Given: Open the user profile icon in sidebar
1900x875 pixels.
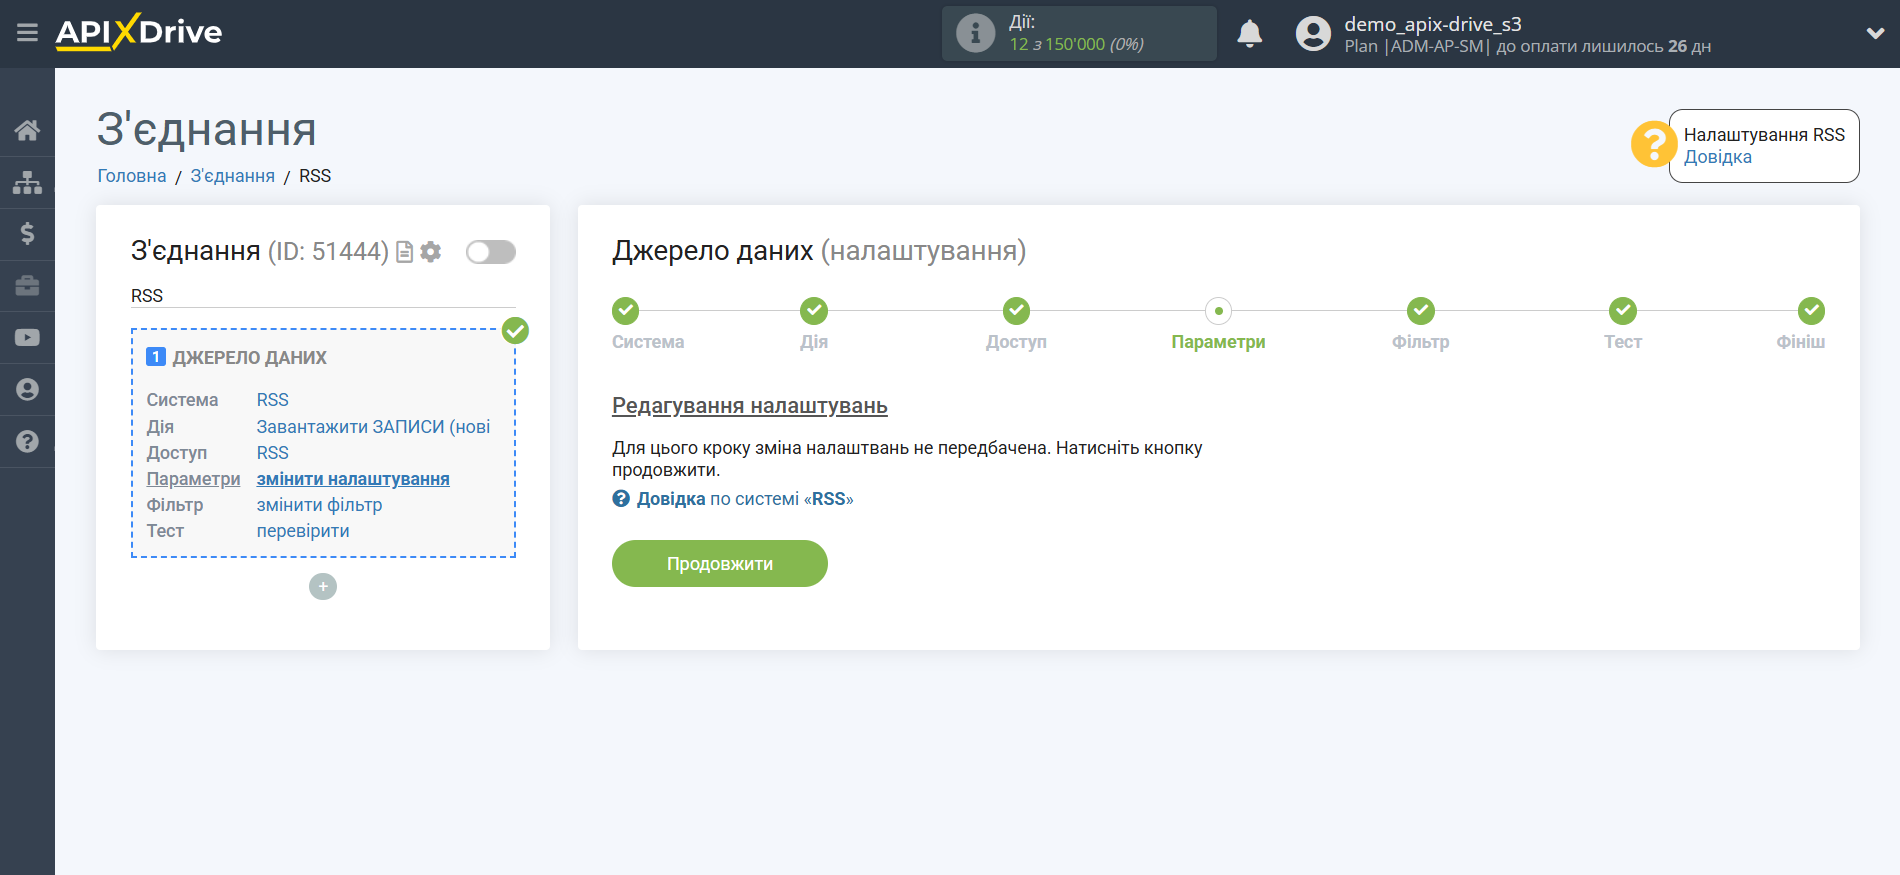Looking at the screenshot, I should click(x=27, y=390).
